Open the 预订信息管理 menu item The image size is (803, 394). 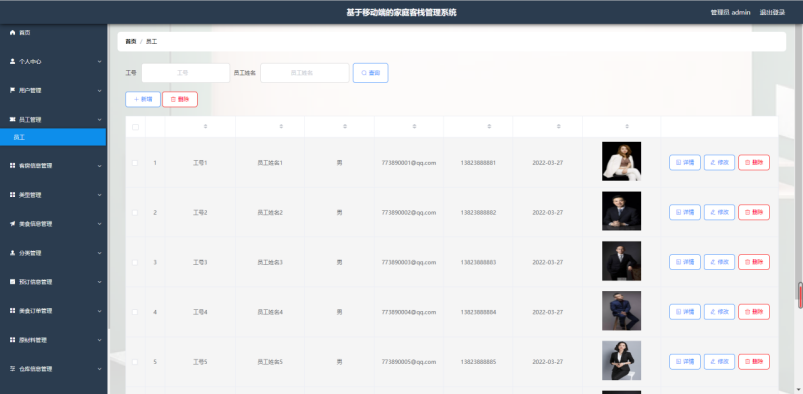[x=53, y=282]
